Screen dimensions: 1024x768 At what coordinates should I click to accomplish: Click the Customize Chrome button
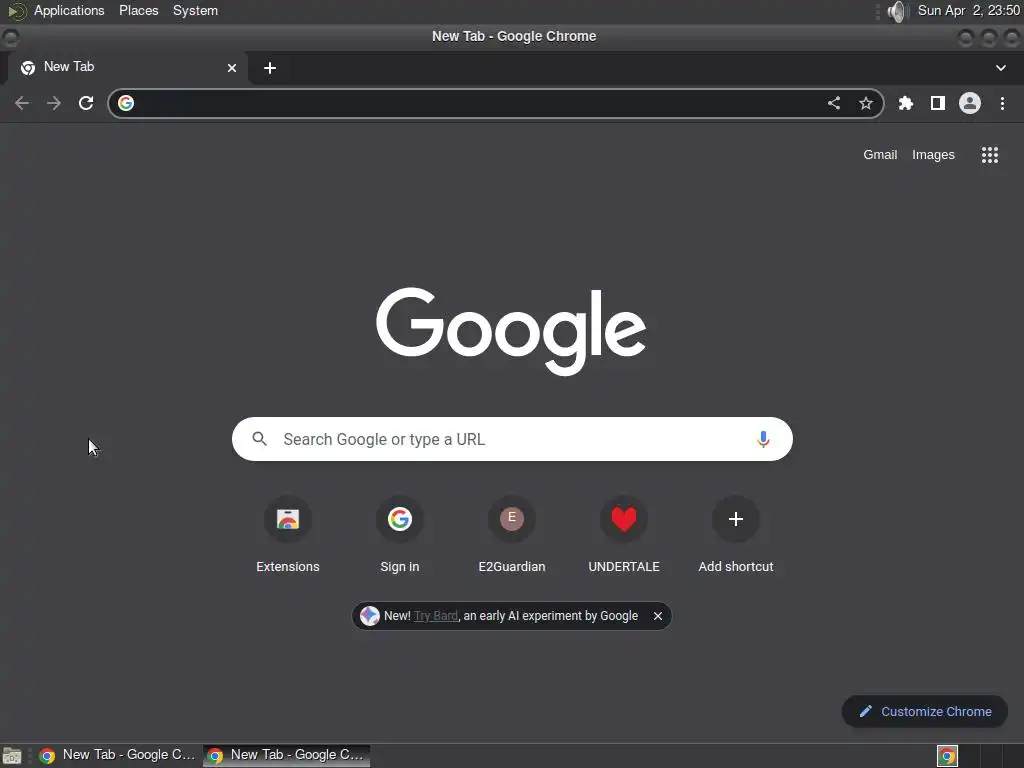tap(925, 711)
